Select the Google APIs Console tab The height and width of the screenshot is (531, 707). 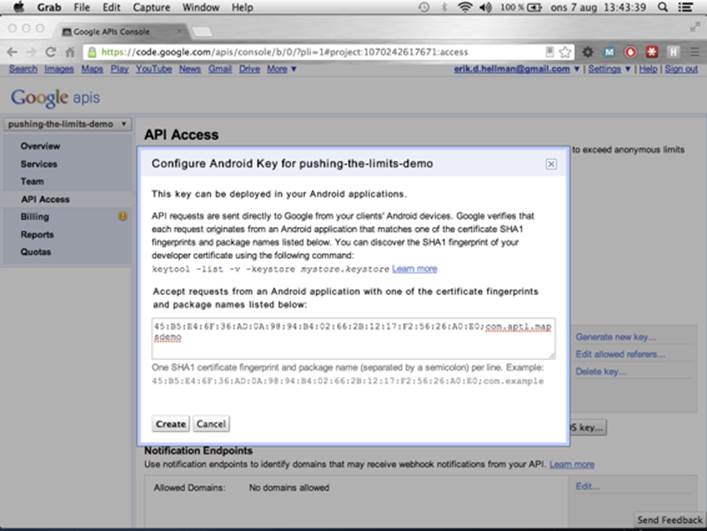tap(121, 32)
